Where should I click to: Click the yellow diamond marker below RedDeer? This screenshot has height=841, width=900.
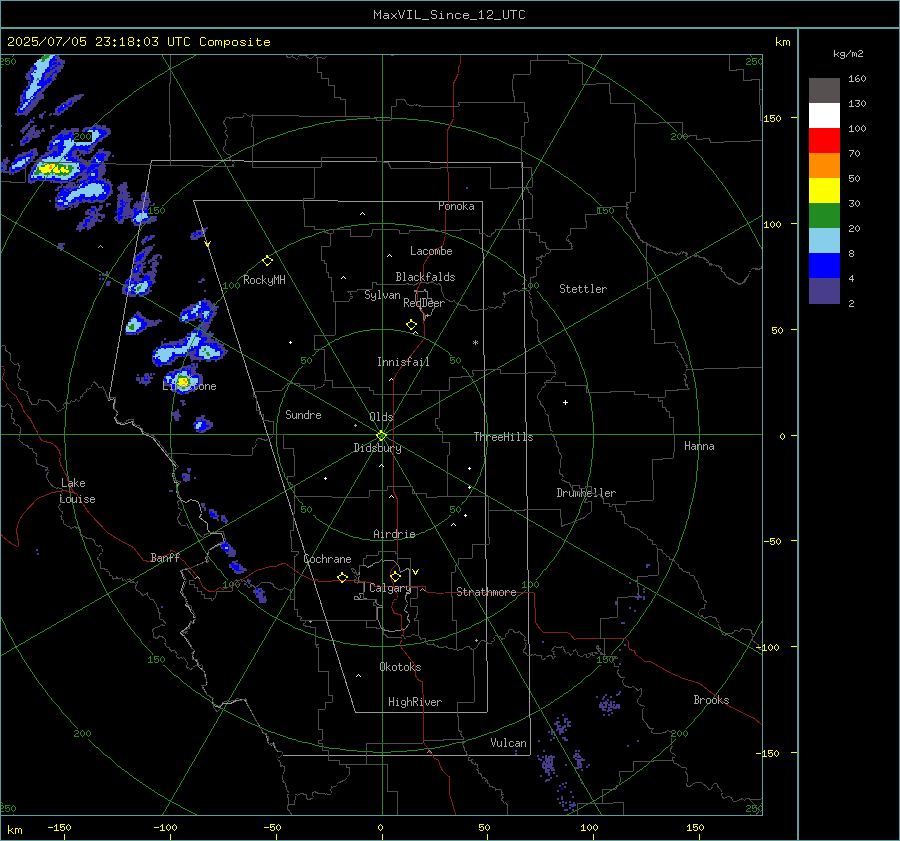(x=411, y=325)
